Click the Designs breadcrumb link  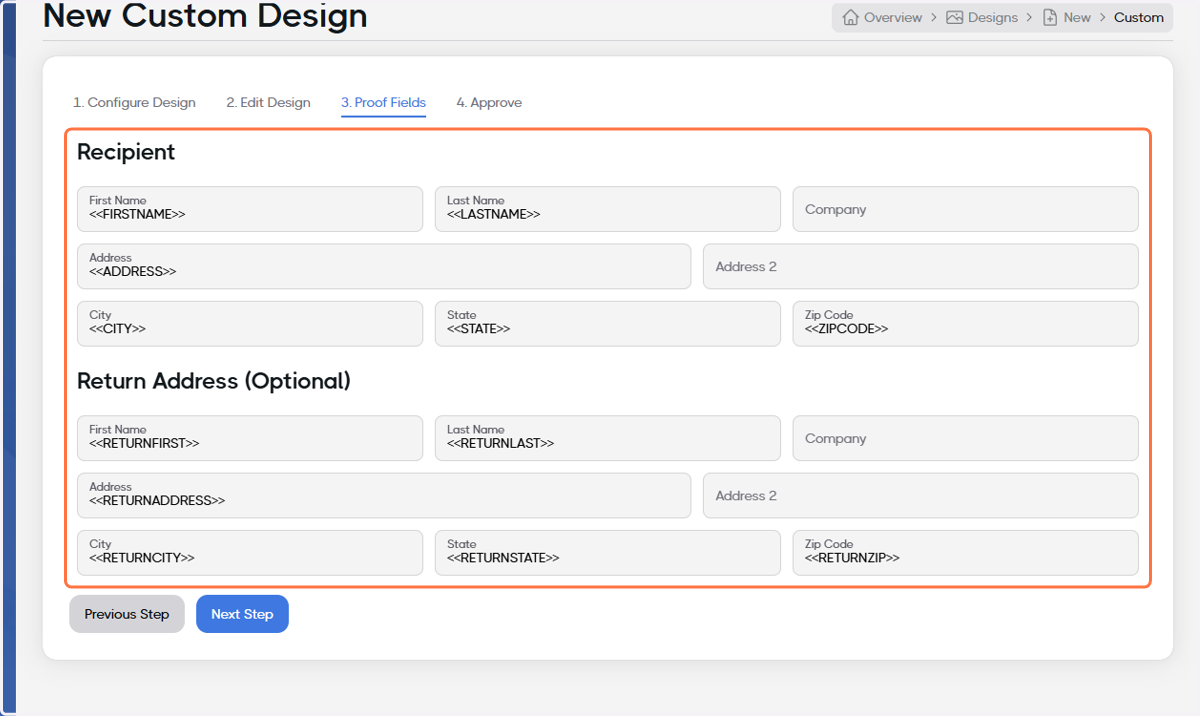point(993,17)
